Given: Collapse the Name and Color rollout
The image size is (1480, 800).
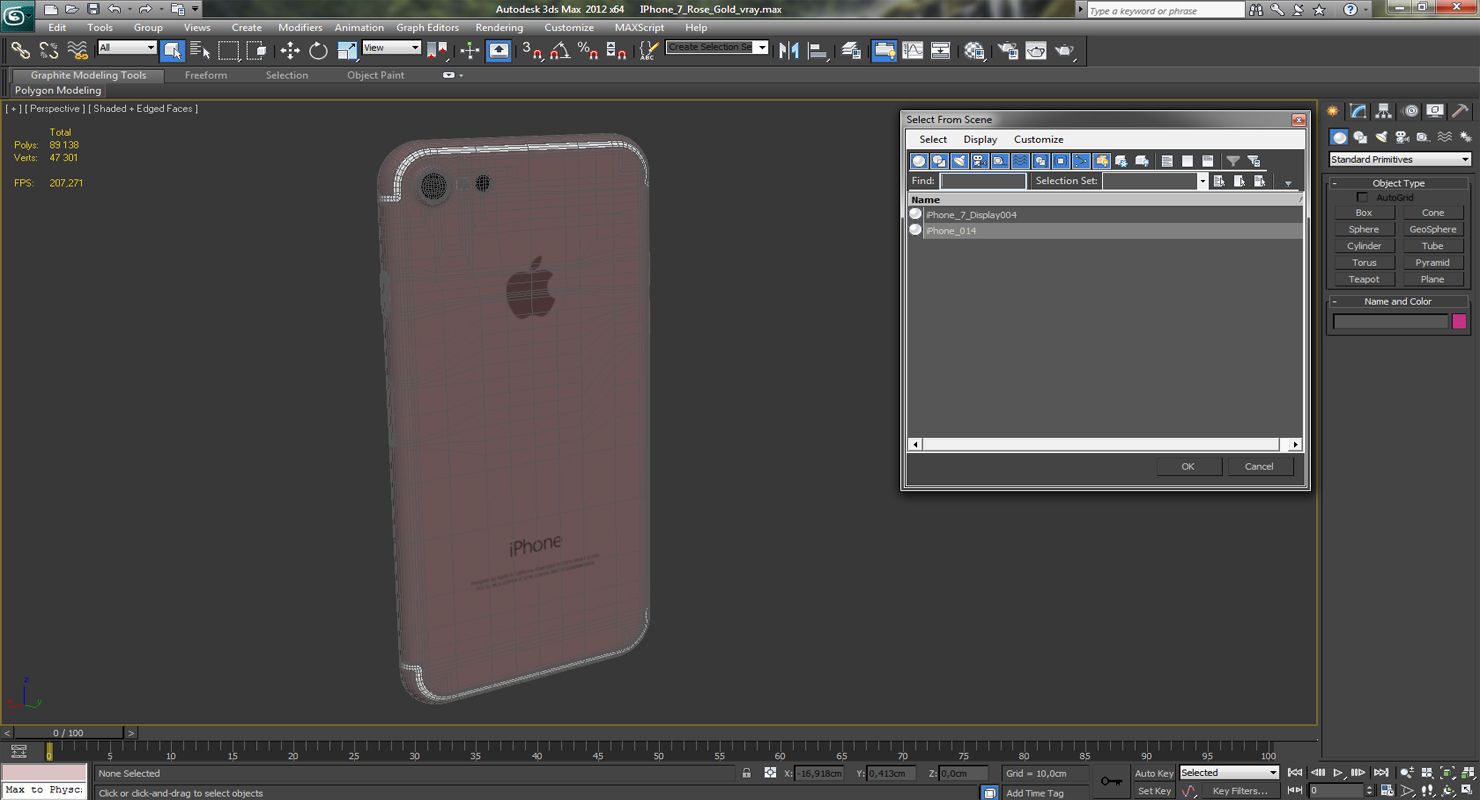Looking at the screenshot, I should tap(1398, 301).
